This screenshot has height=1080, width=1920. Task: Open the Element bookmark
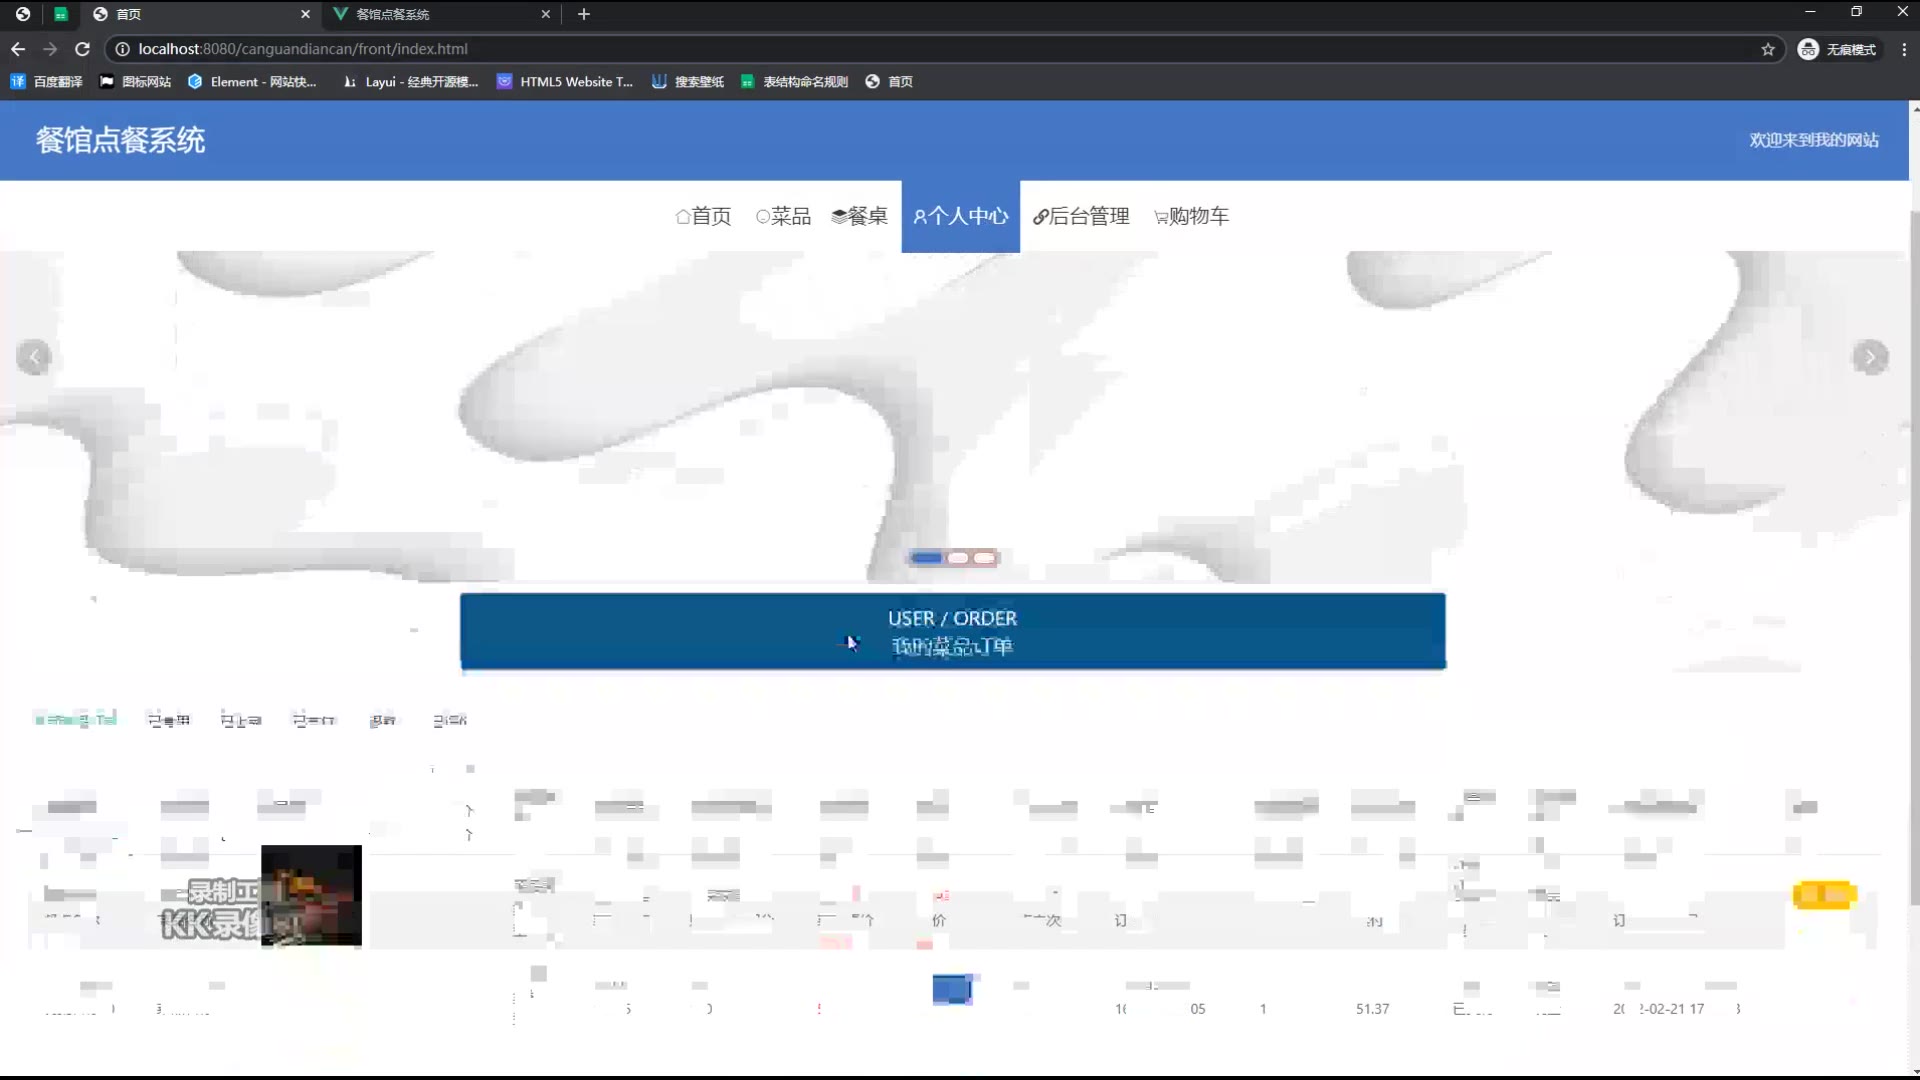(252, 82)
